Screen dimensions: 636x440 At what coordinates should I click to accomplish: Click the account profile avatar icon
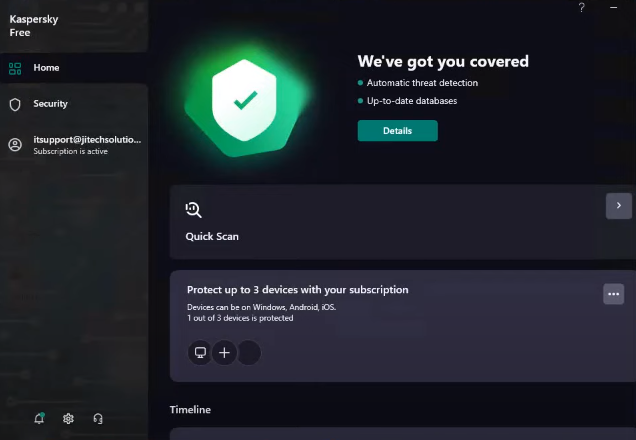(15, 145)
